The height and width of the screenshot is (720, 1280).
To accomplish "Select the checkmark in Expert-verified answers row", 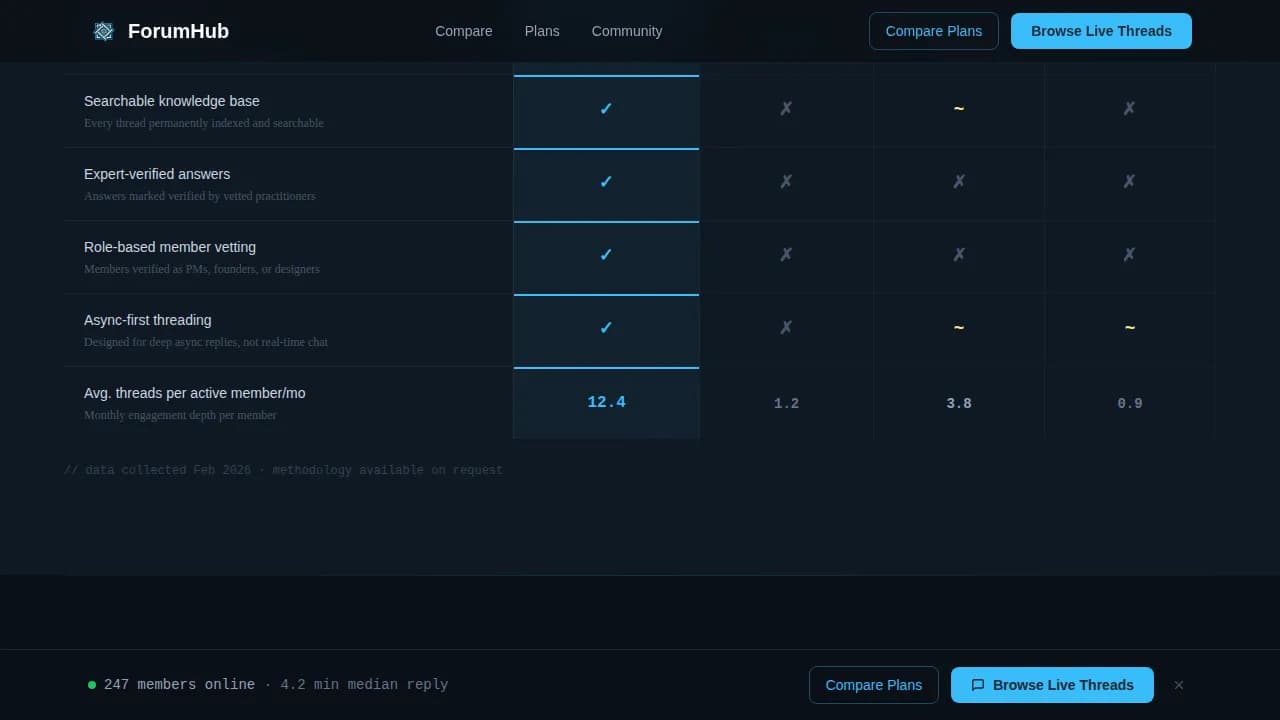I will pyautogui.click(x=605, y=182).
